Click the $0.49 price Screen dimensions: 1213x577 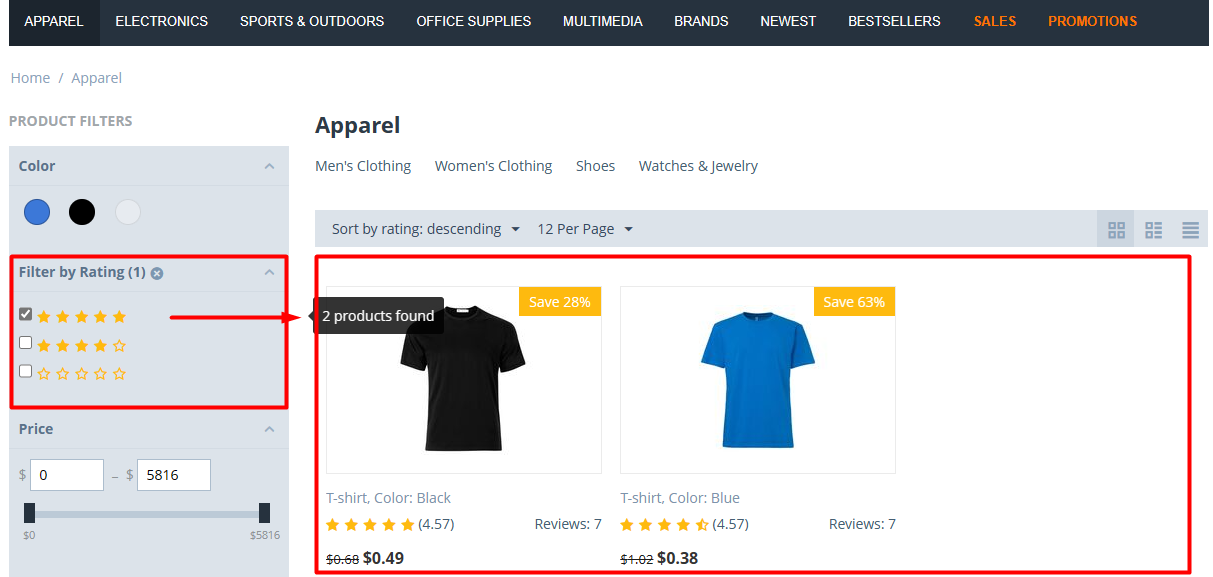tap(384, 558)
